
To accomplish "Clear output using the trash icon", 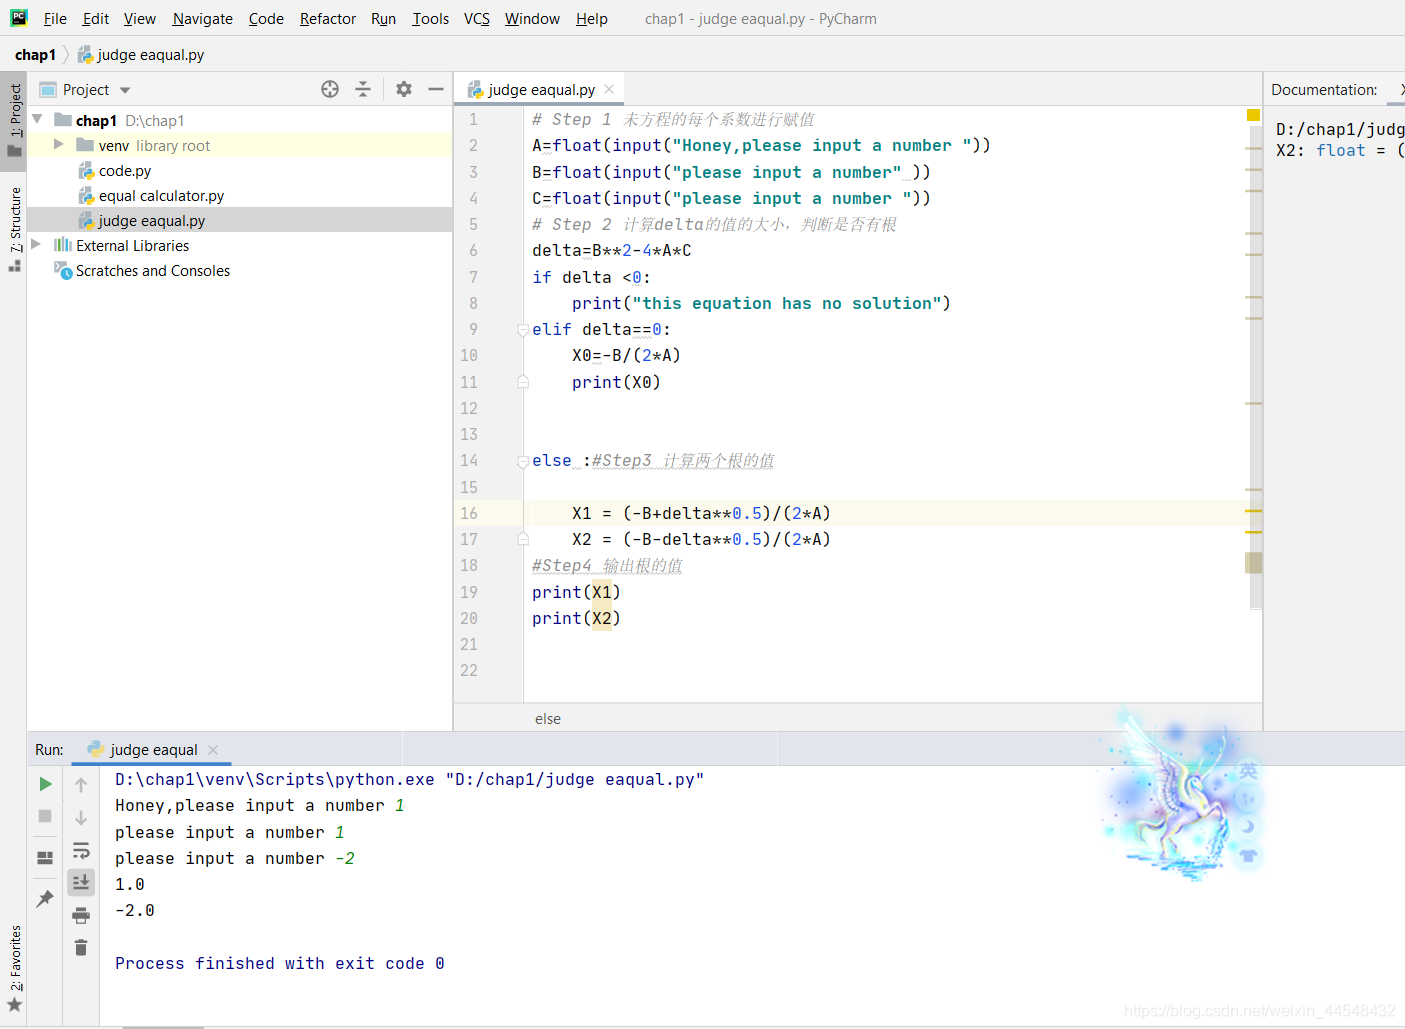I will click(81, 947).
